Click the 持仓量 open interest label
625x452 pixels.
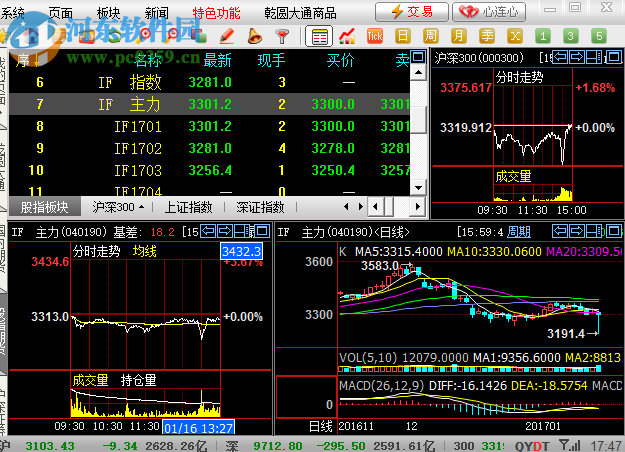(x=138, y=380)
